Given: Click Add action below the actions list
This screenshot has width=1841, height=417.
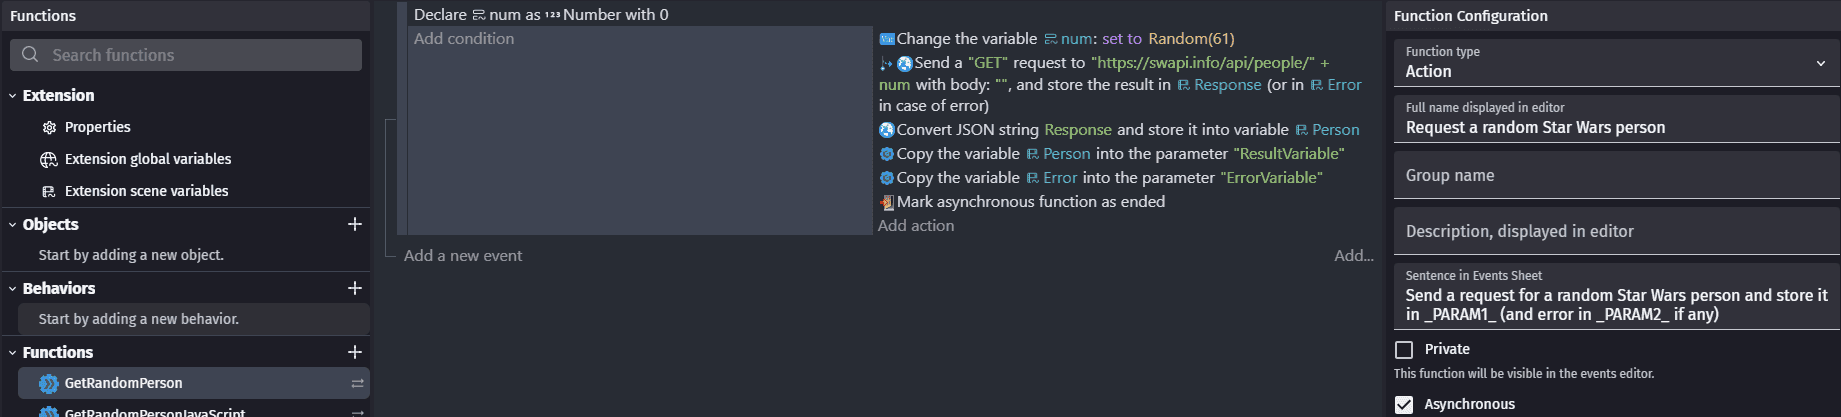Looking at the screenshot, I should [916, 226].
